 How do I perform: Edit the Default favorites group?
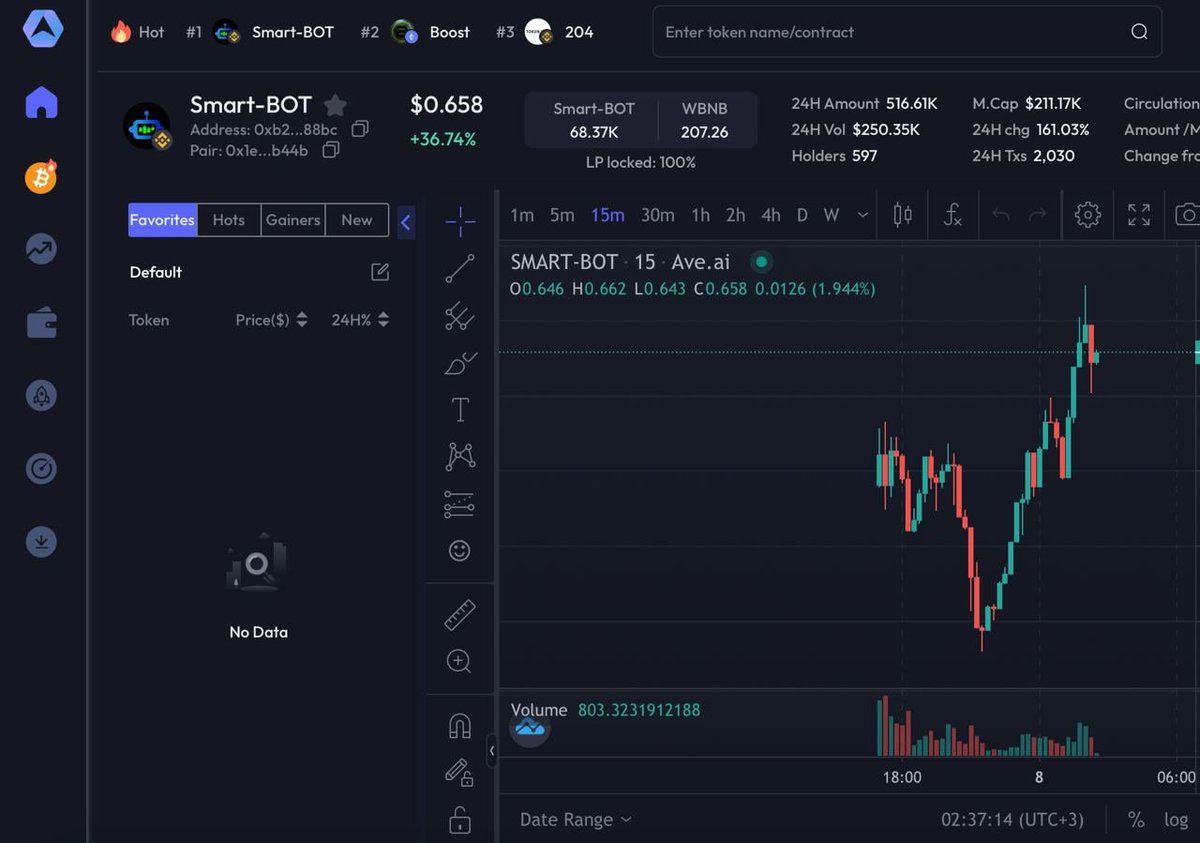coord(380,272)
